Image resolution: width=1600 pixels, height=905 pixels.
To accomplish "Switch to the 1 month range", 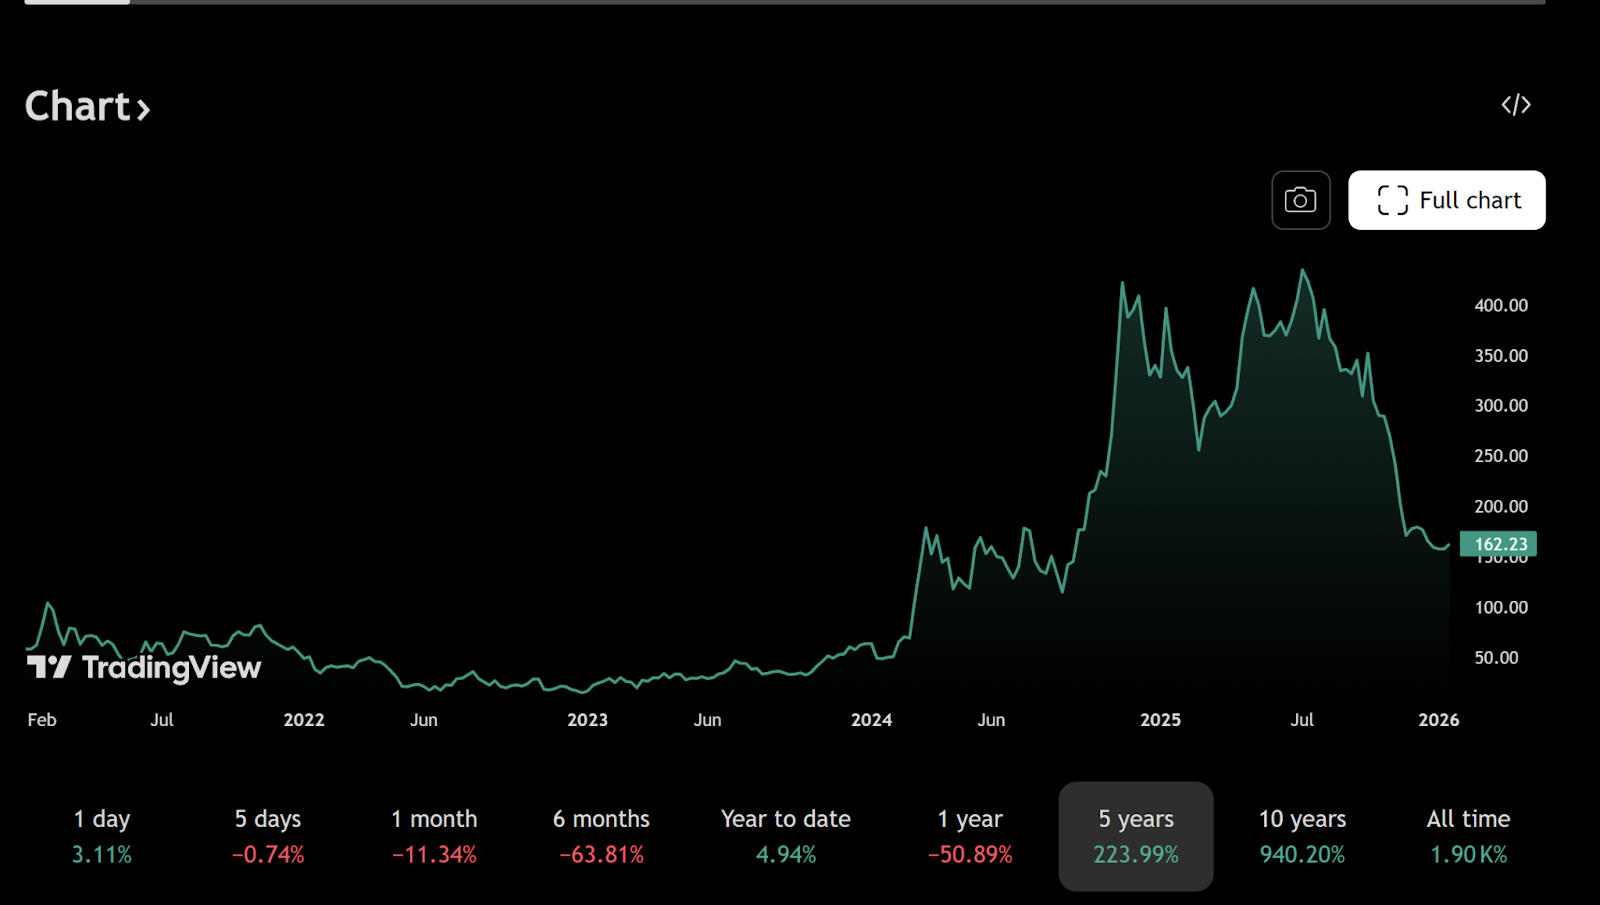I will click(x=433, y=835).
